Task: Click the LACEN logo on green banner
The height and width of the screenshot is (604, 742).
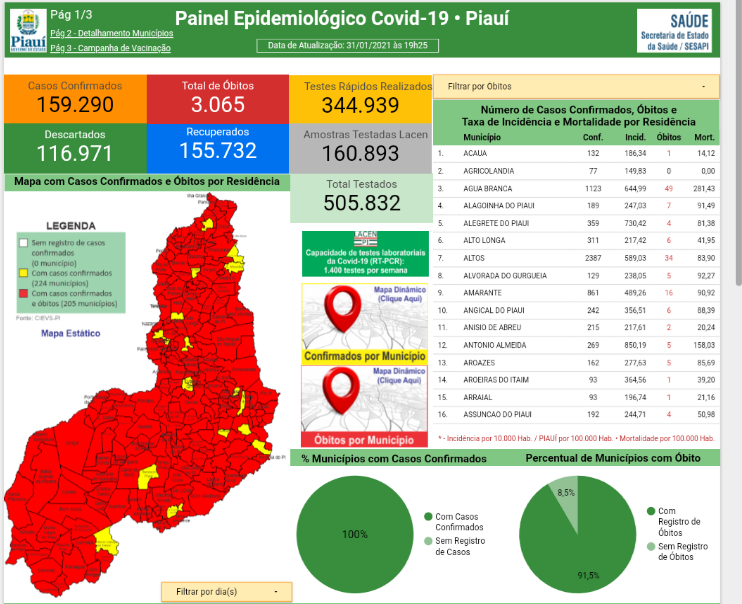Action: click(364, 240)
